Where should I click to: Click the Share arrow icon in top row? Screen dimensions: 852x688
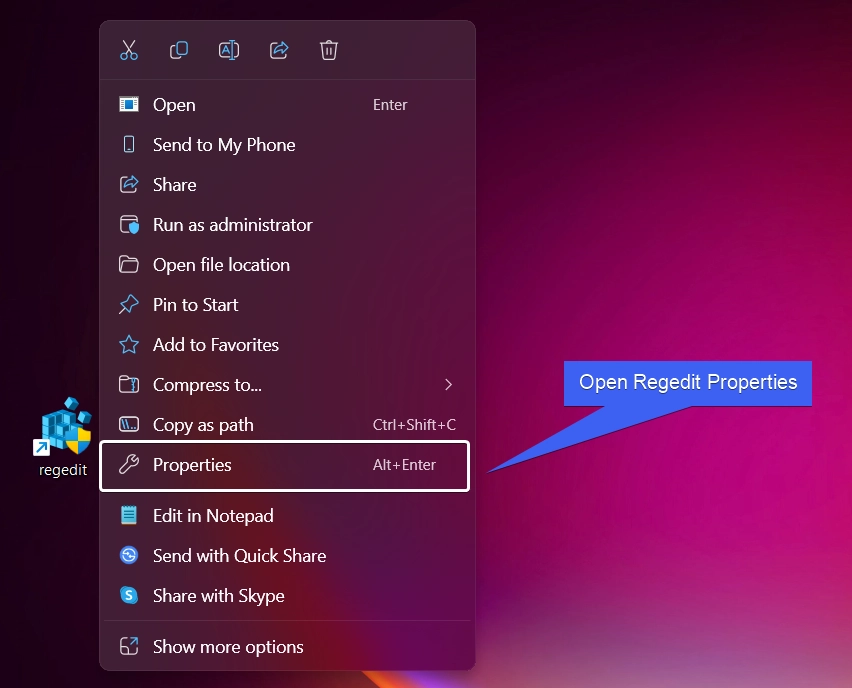279,50
